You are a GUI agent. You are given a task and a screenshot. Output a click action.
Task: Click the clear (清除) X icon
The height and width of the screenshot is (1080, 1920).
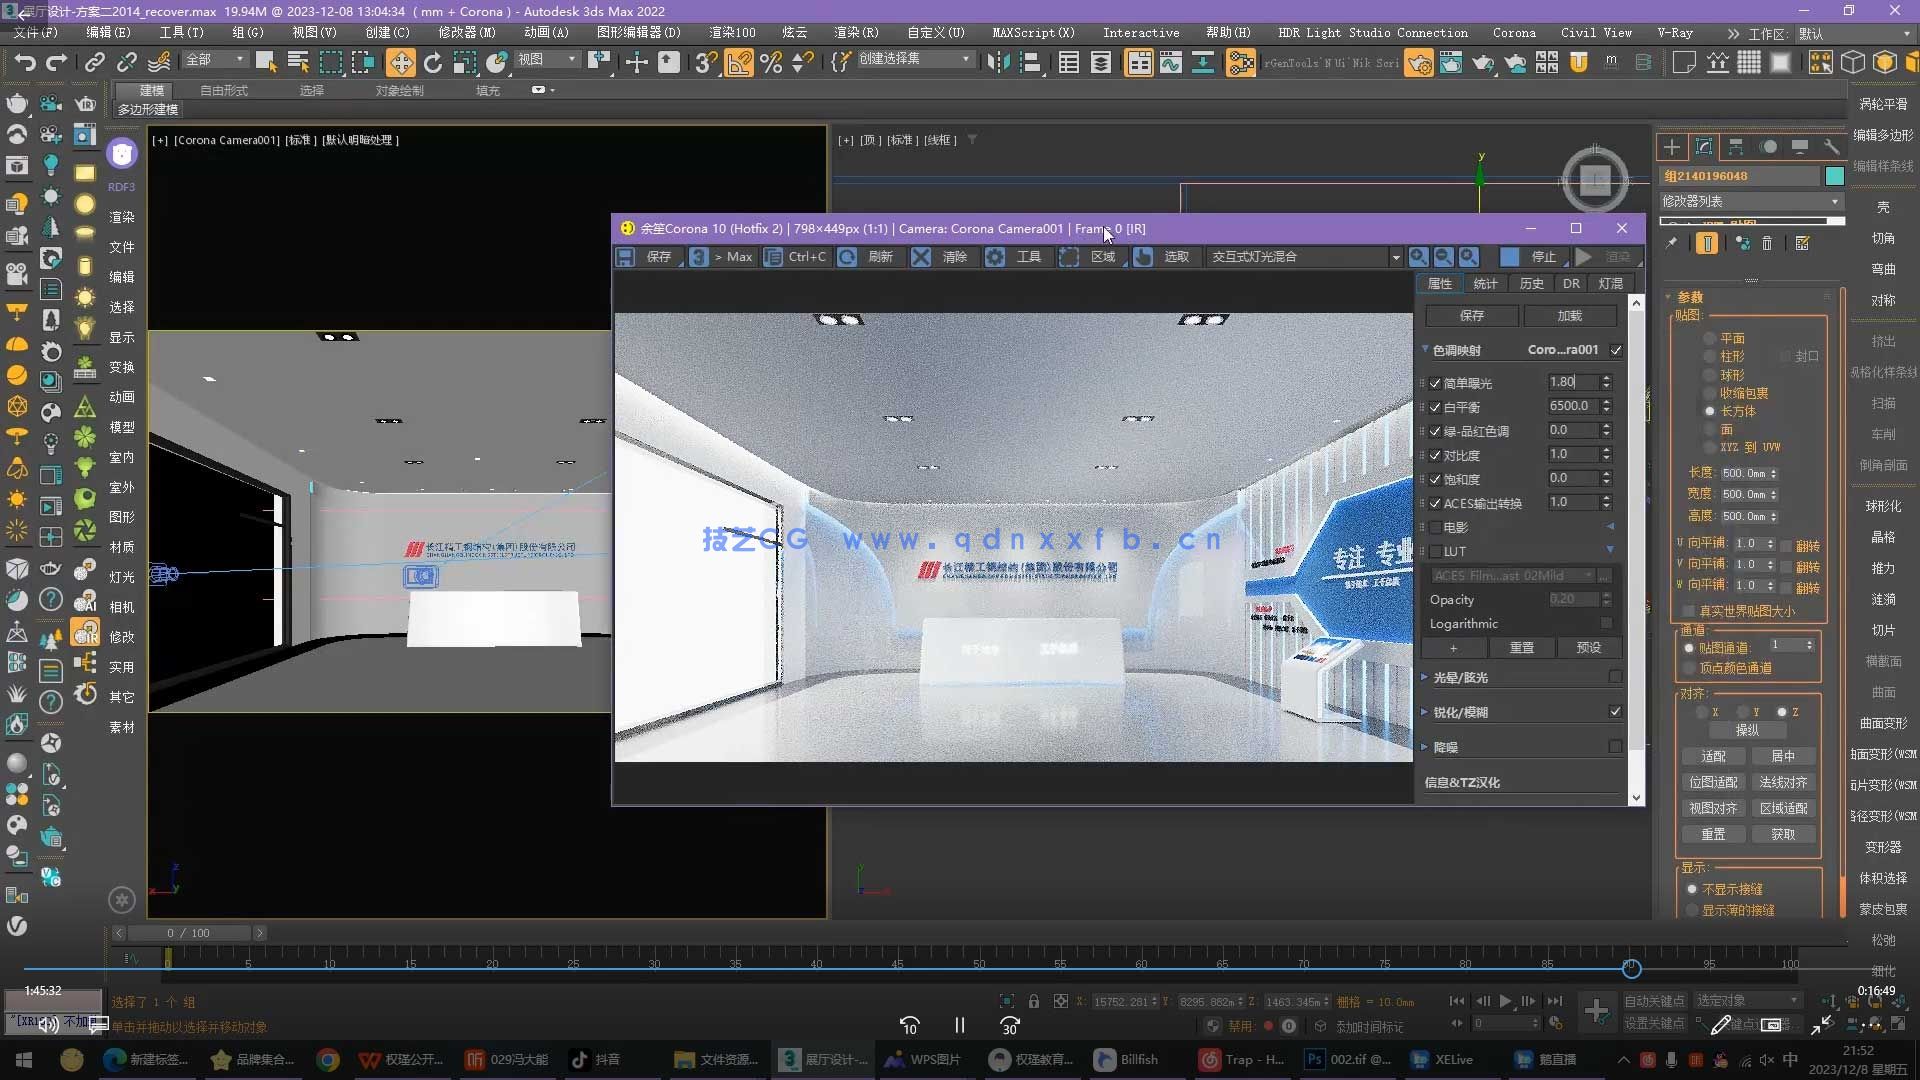pos(921,257)
